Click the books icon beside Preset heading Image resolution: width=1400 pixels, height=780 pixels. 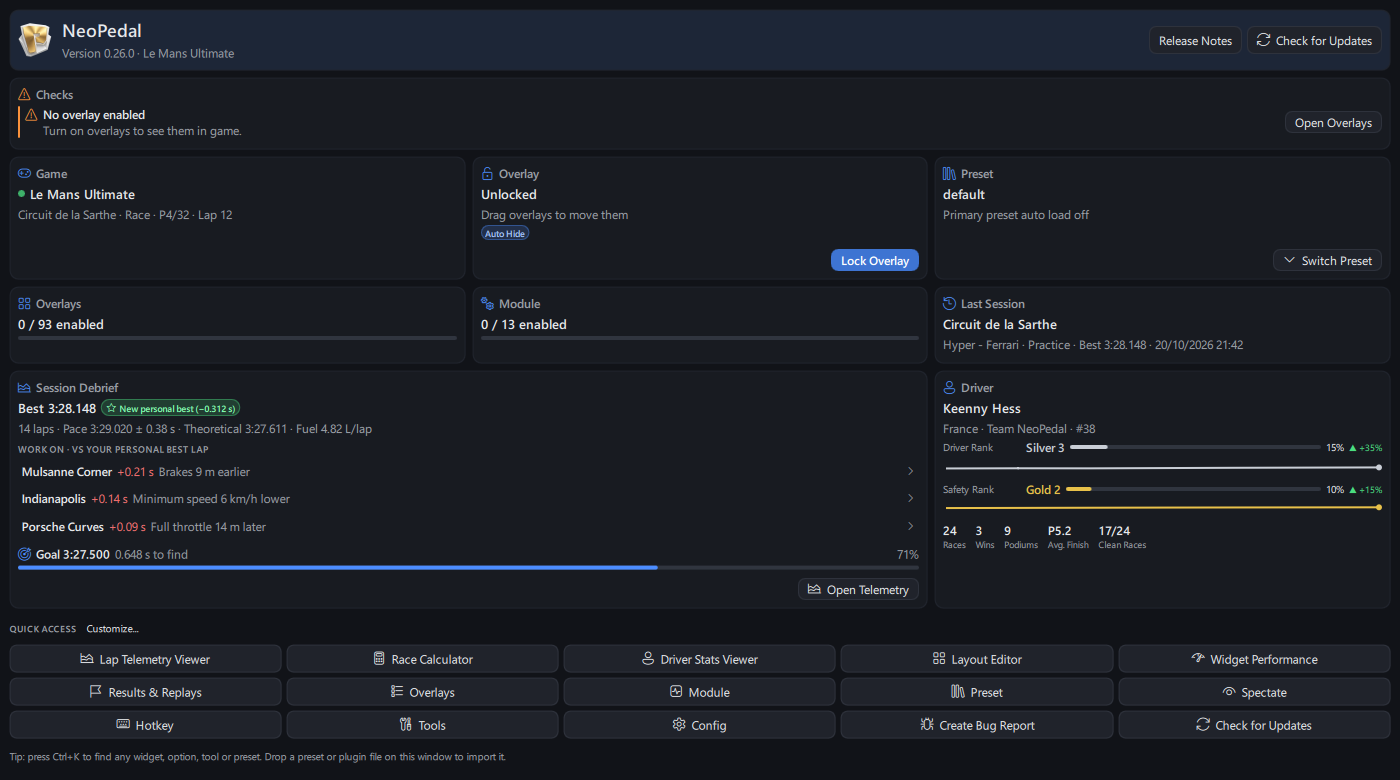[949, 173]
